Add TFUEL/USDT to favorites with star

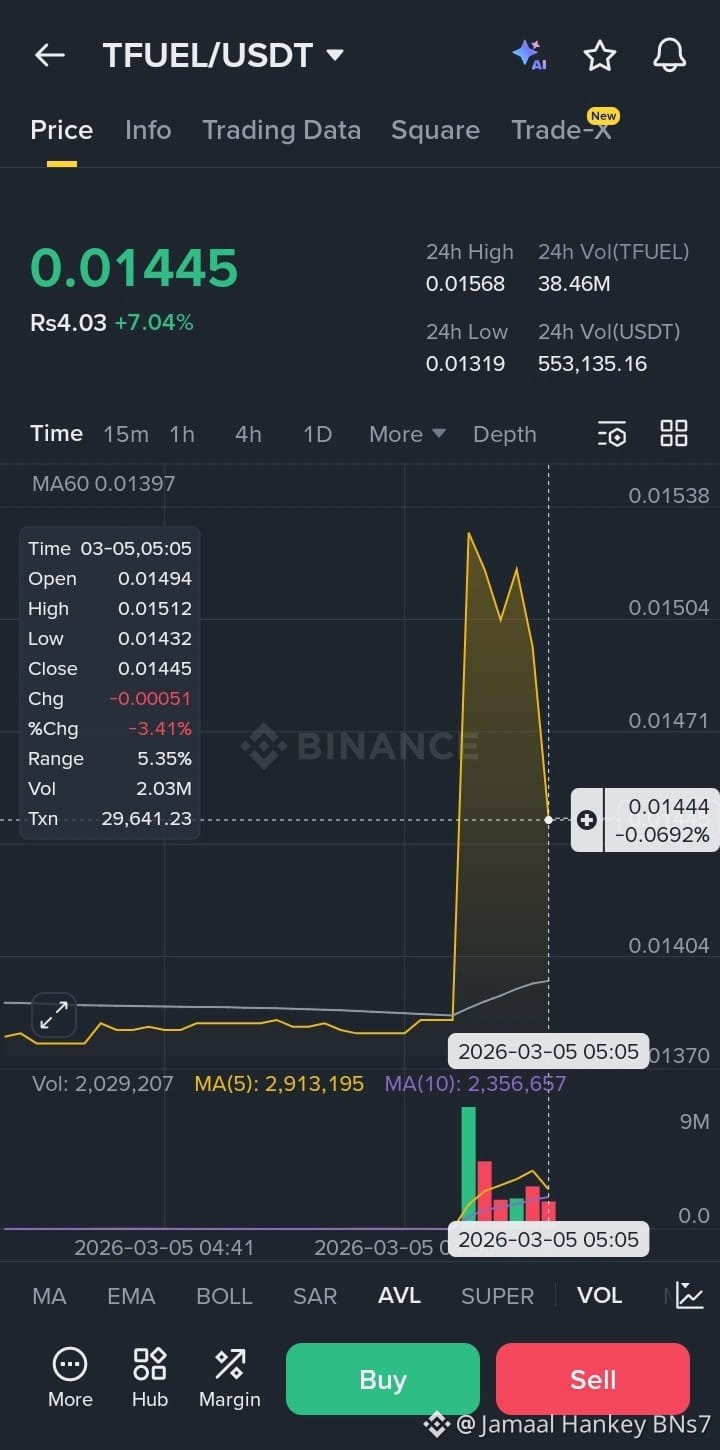click(x=599, y=55)
